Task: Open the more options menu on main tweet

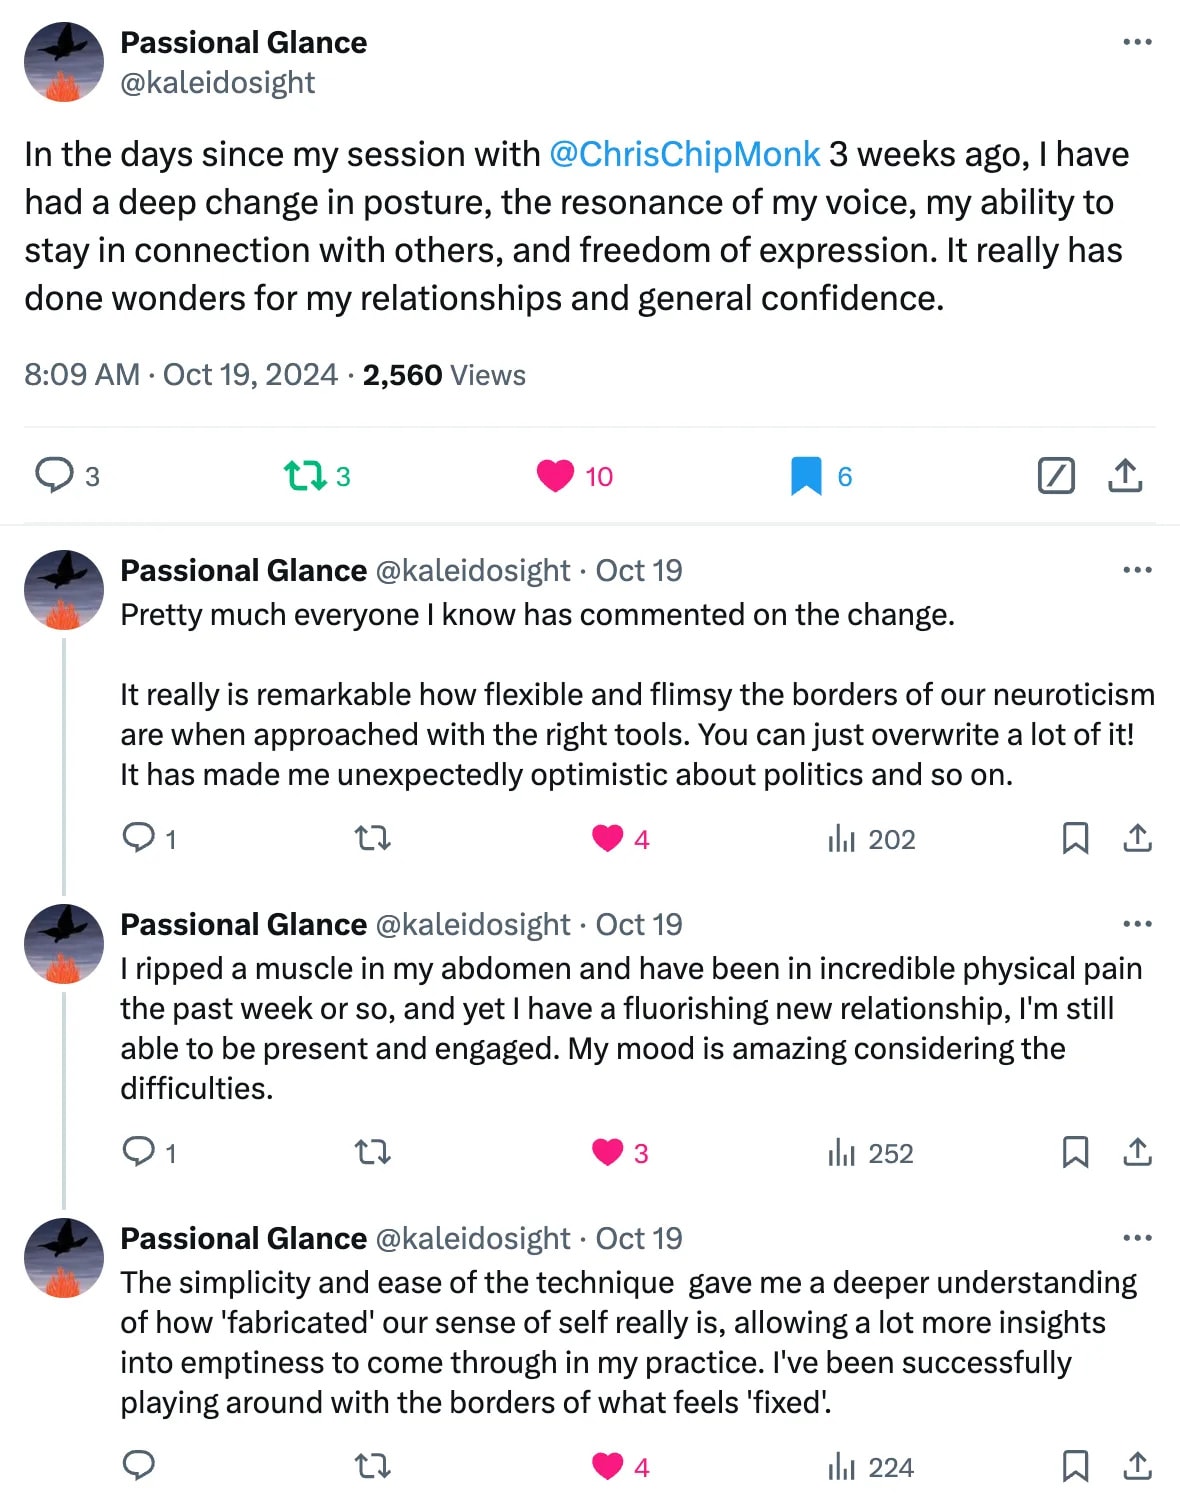Action: pos(1137,42)
